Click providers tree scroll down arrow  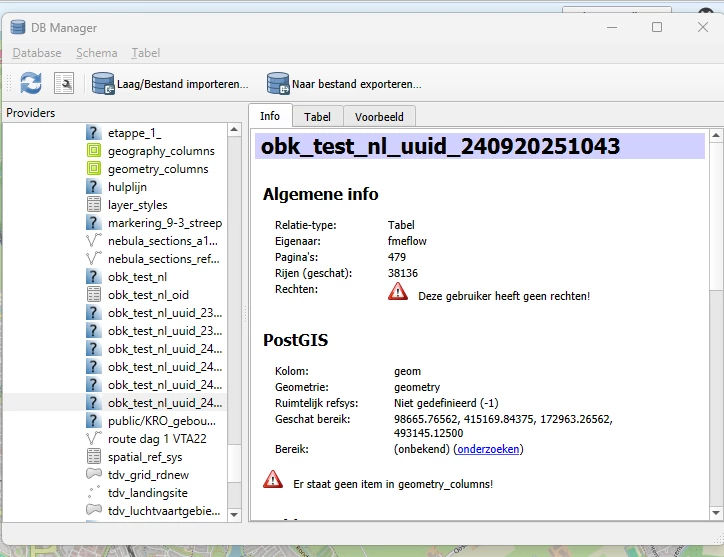pyautogui.click(x=234, y=515)
